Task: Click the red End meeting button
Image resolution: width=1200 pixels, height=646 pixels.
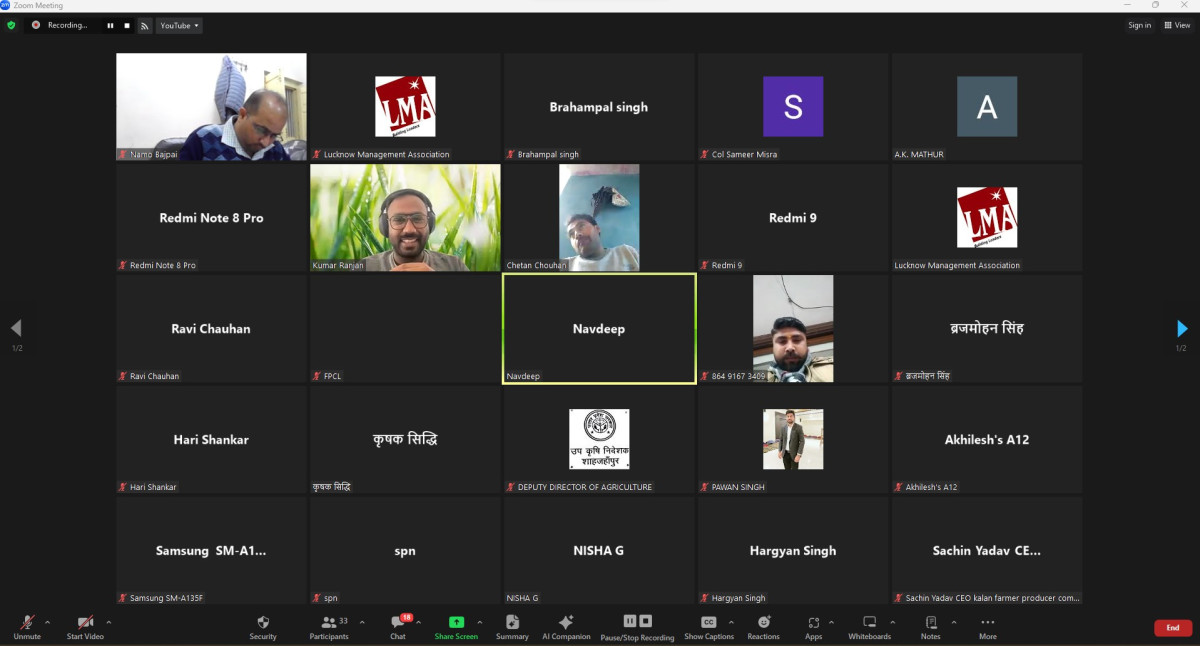Action: click(1173, 628)
